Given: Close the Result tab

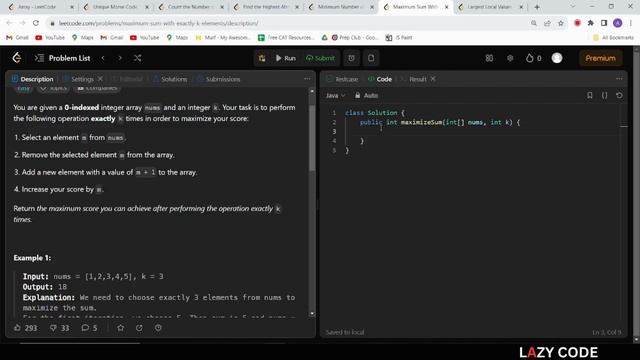Looking at the screenshot, I should pos(433,79).
